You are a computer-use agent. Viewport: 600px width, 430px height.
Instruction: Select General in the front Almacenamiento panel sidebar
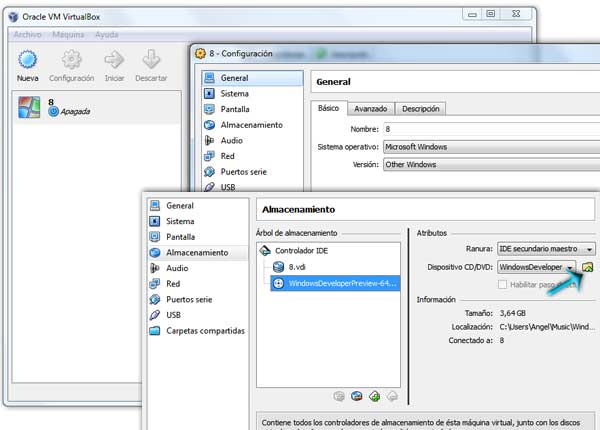[x=198, y=206]
